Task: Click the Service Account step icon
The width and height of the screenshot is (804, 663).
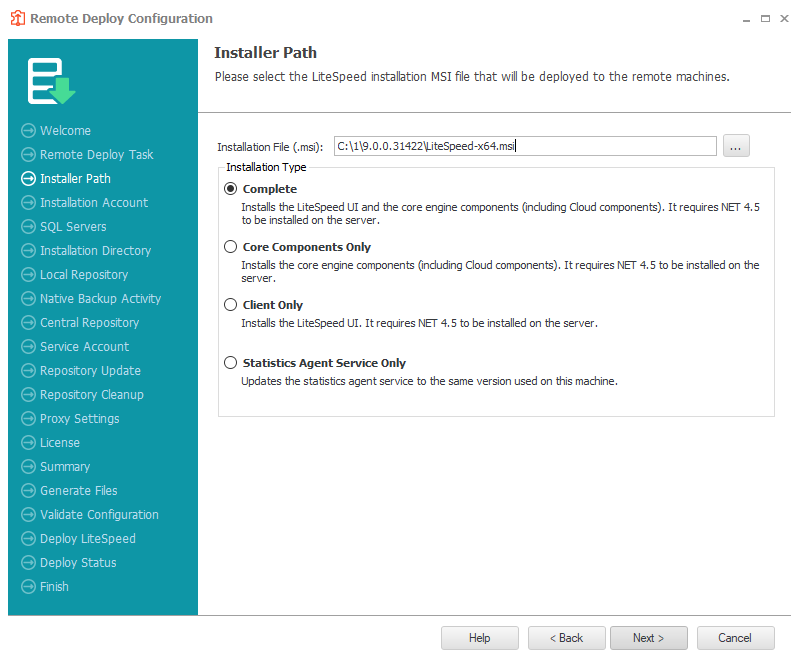Action: 28,347
